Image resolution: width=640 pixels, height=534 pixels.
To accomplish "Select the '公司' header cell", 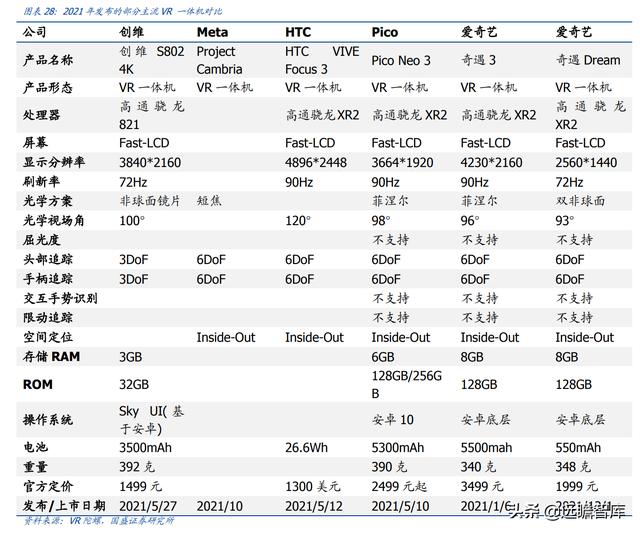I will pyautogui.click(x=35, y=32).
